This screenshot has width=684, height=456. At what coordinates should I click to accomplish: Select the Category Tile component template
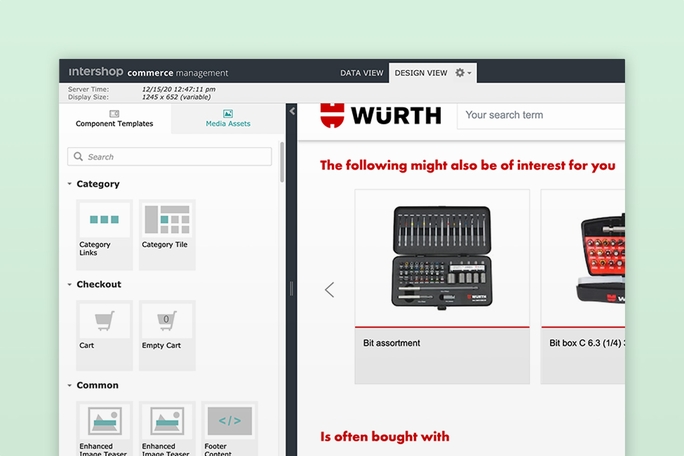[x=167, y=235]
